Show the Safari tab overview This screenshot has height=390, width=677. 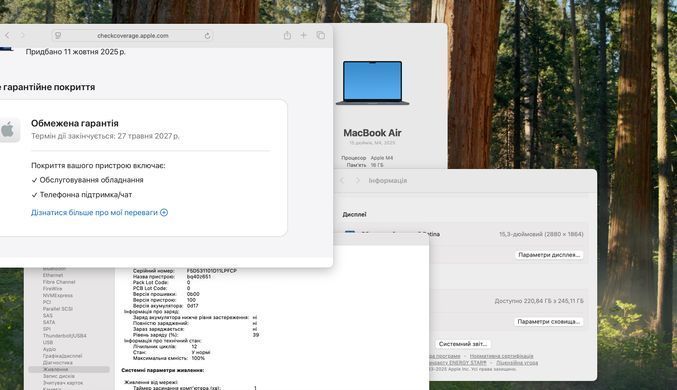coord(320,35)
